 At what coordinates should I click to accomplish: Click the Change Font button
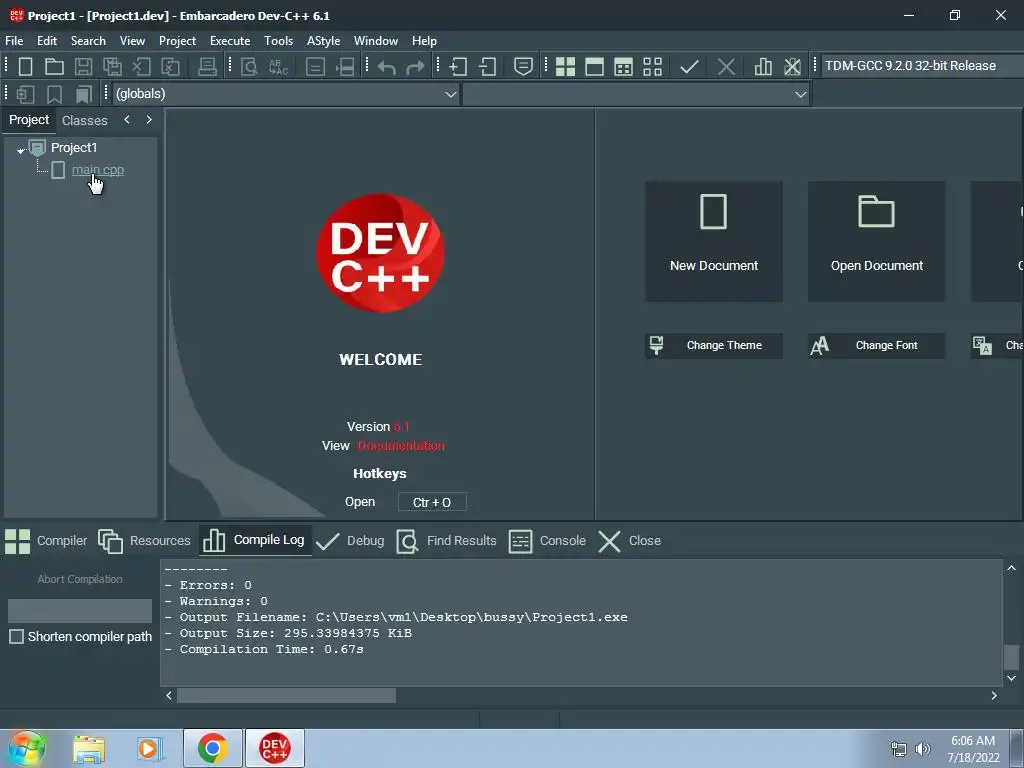point(876,345)
